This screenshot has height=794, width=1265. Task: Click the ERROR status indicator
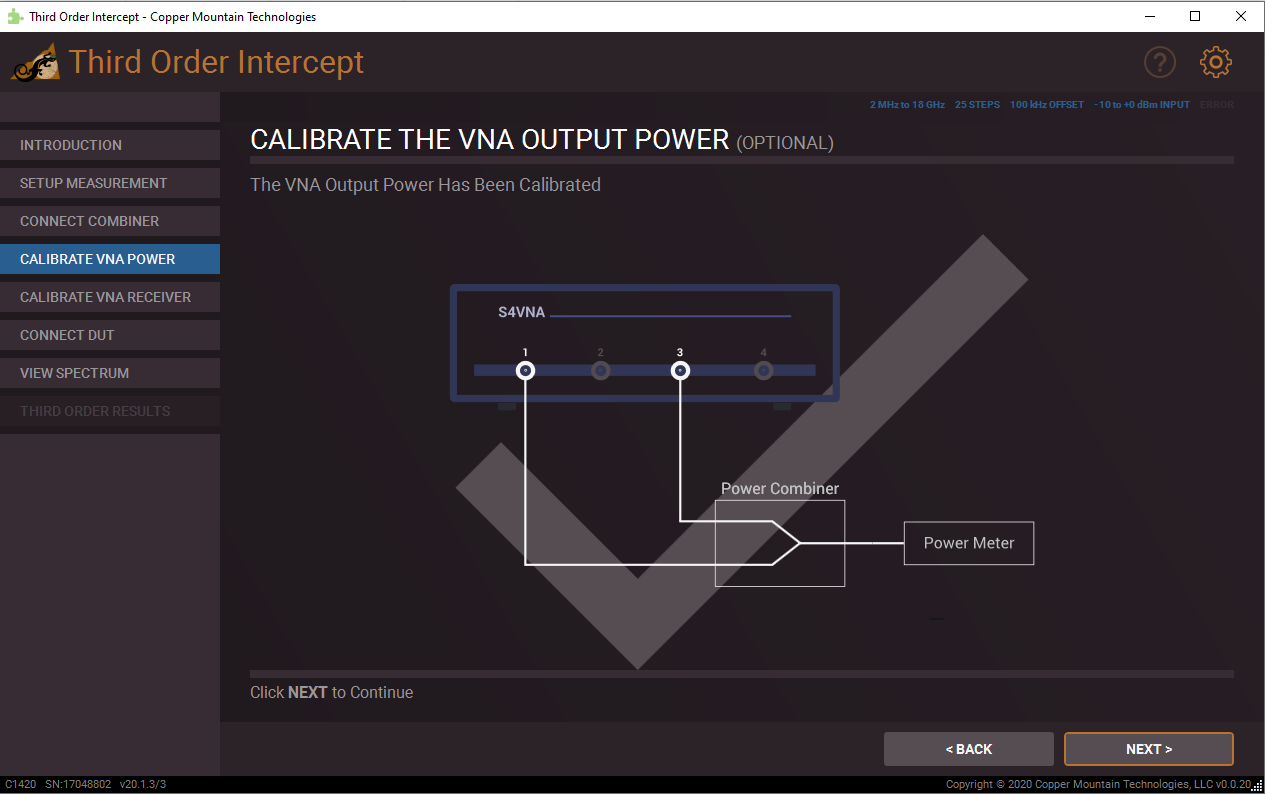(1217, 104)
